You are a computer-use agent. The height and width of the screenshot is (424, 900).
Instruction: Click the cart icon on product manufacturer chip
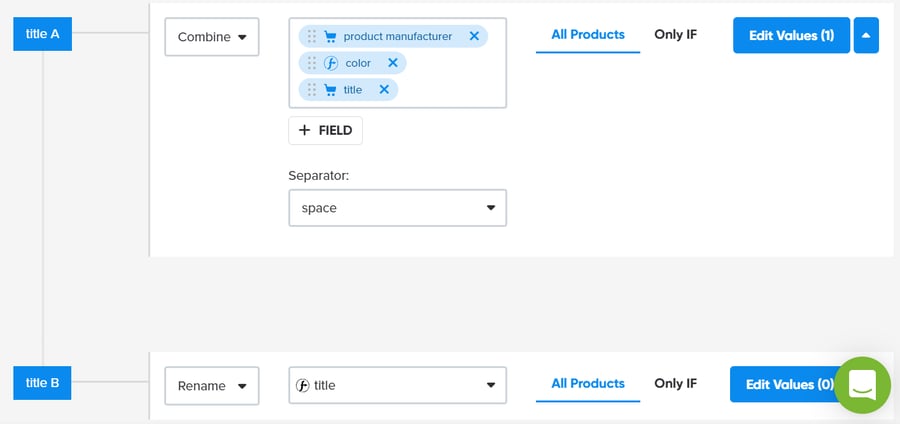[x=330, y=36]
